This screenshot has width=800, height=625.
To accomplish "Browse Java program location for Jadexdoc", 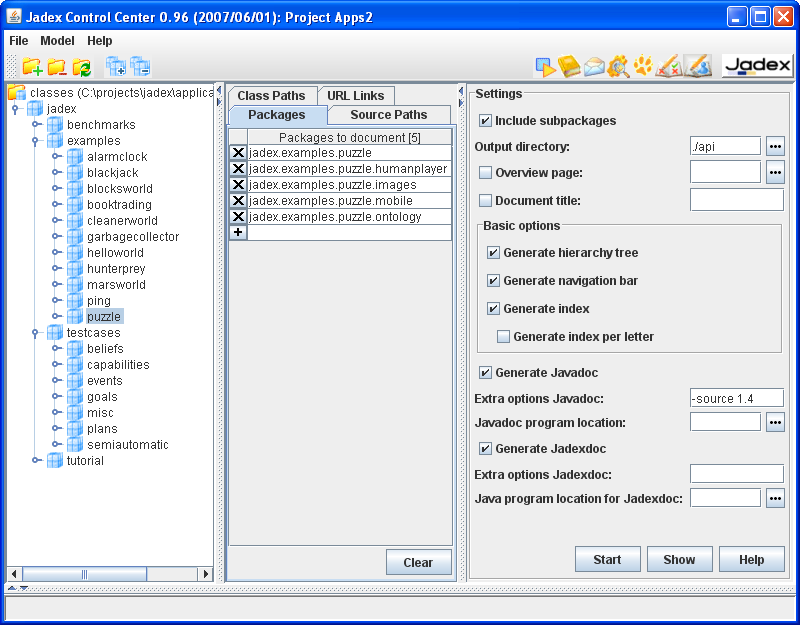I will pos(775,498).
